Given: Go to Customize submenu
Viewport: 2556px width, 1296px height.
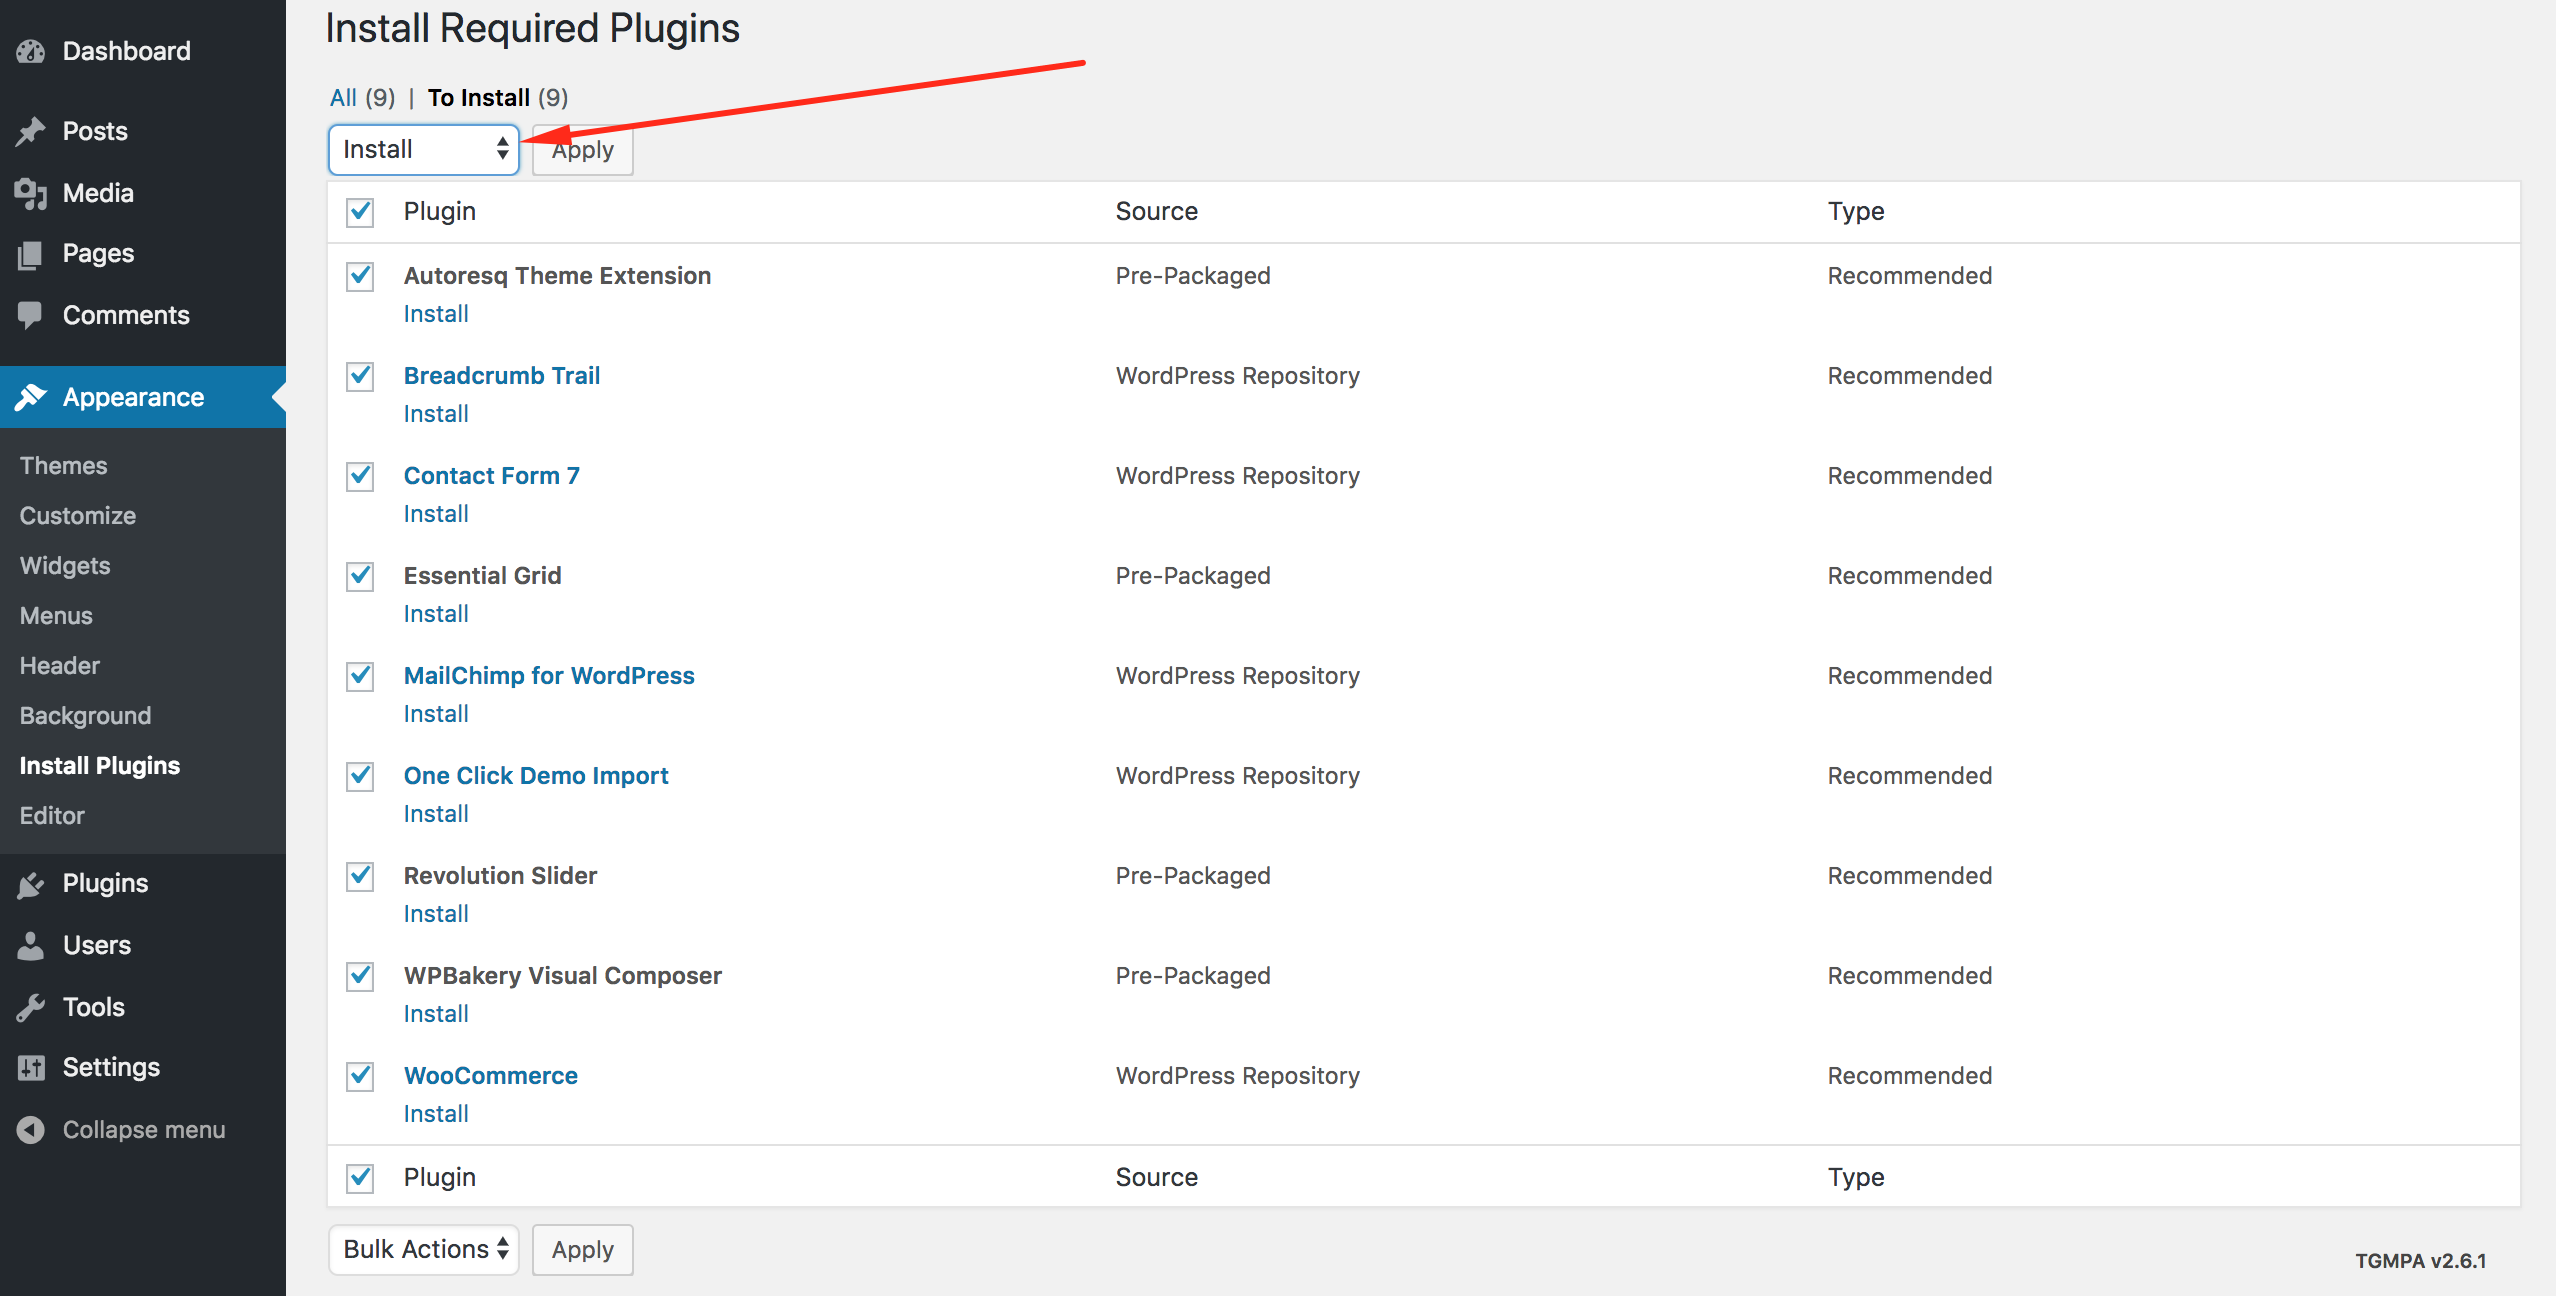Looking at the screenshot, I should (x=78, y=516).
